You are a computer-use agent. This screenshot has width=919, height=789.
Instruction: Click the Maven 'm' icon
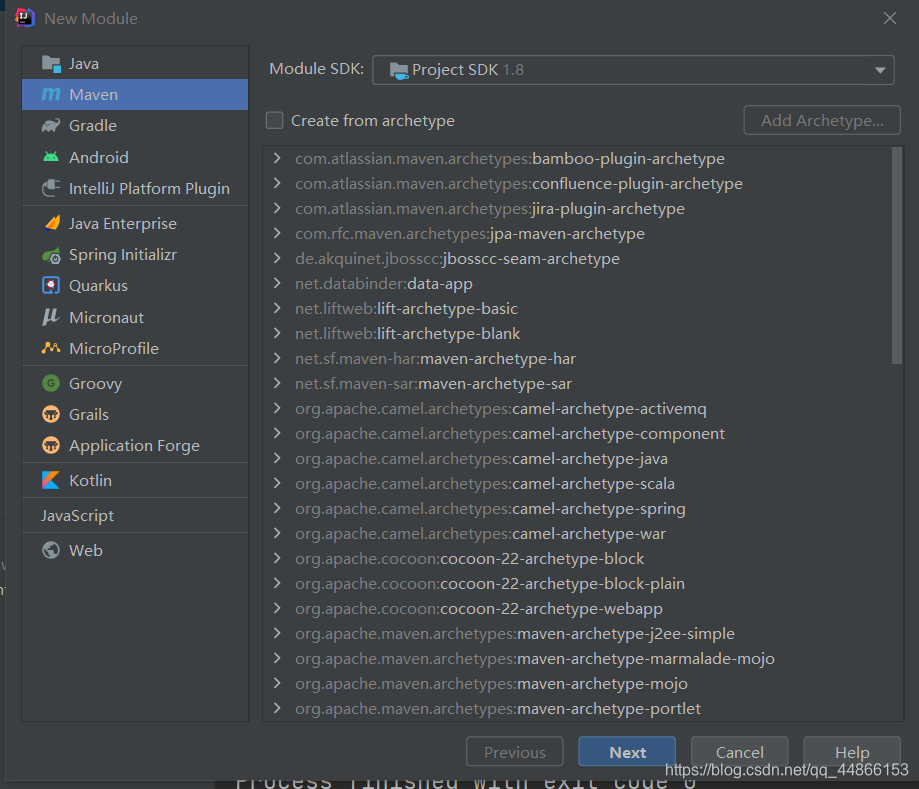pos(51,94)
